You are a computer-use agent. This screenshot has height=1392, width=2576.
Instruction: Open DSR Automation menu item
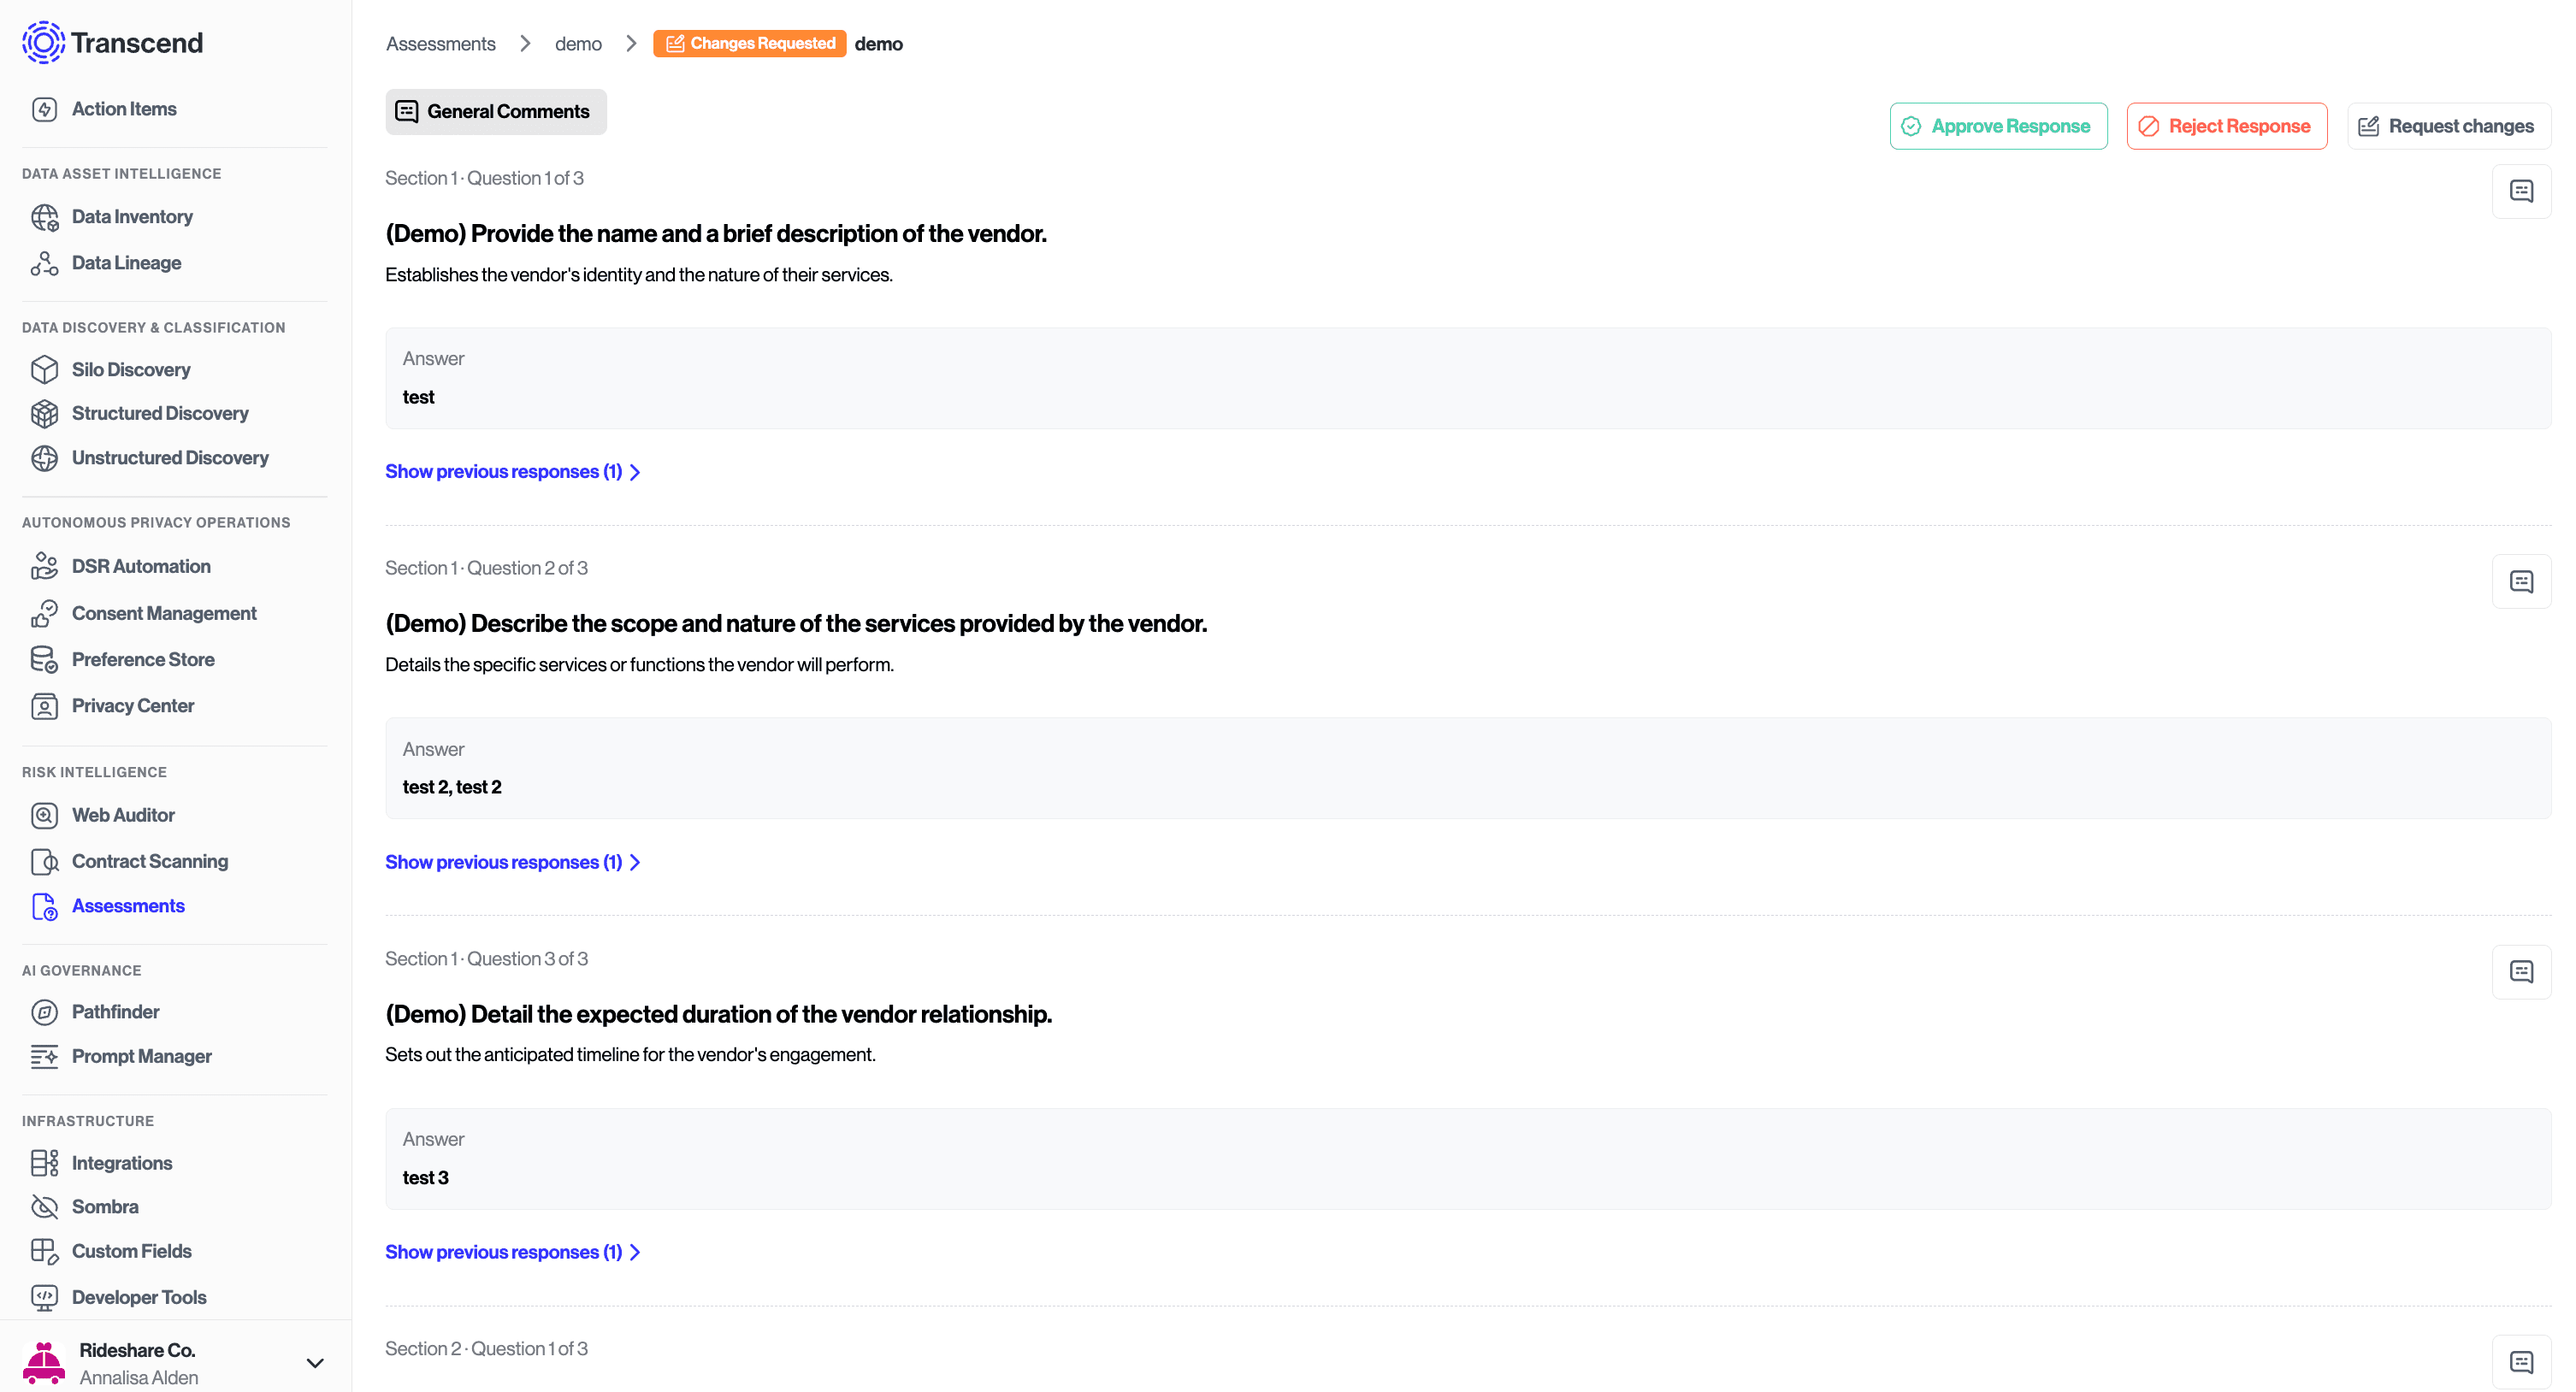click(x=141, y=566)
